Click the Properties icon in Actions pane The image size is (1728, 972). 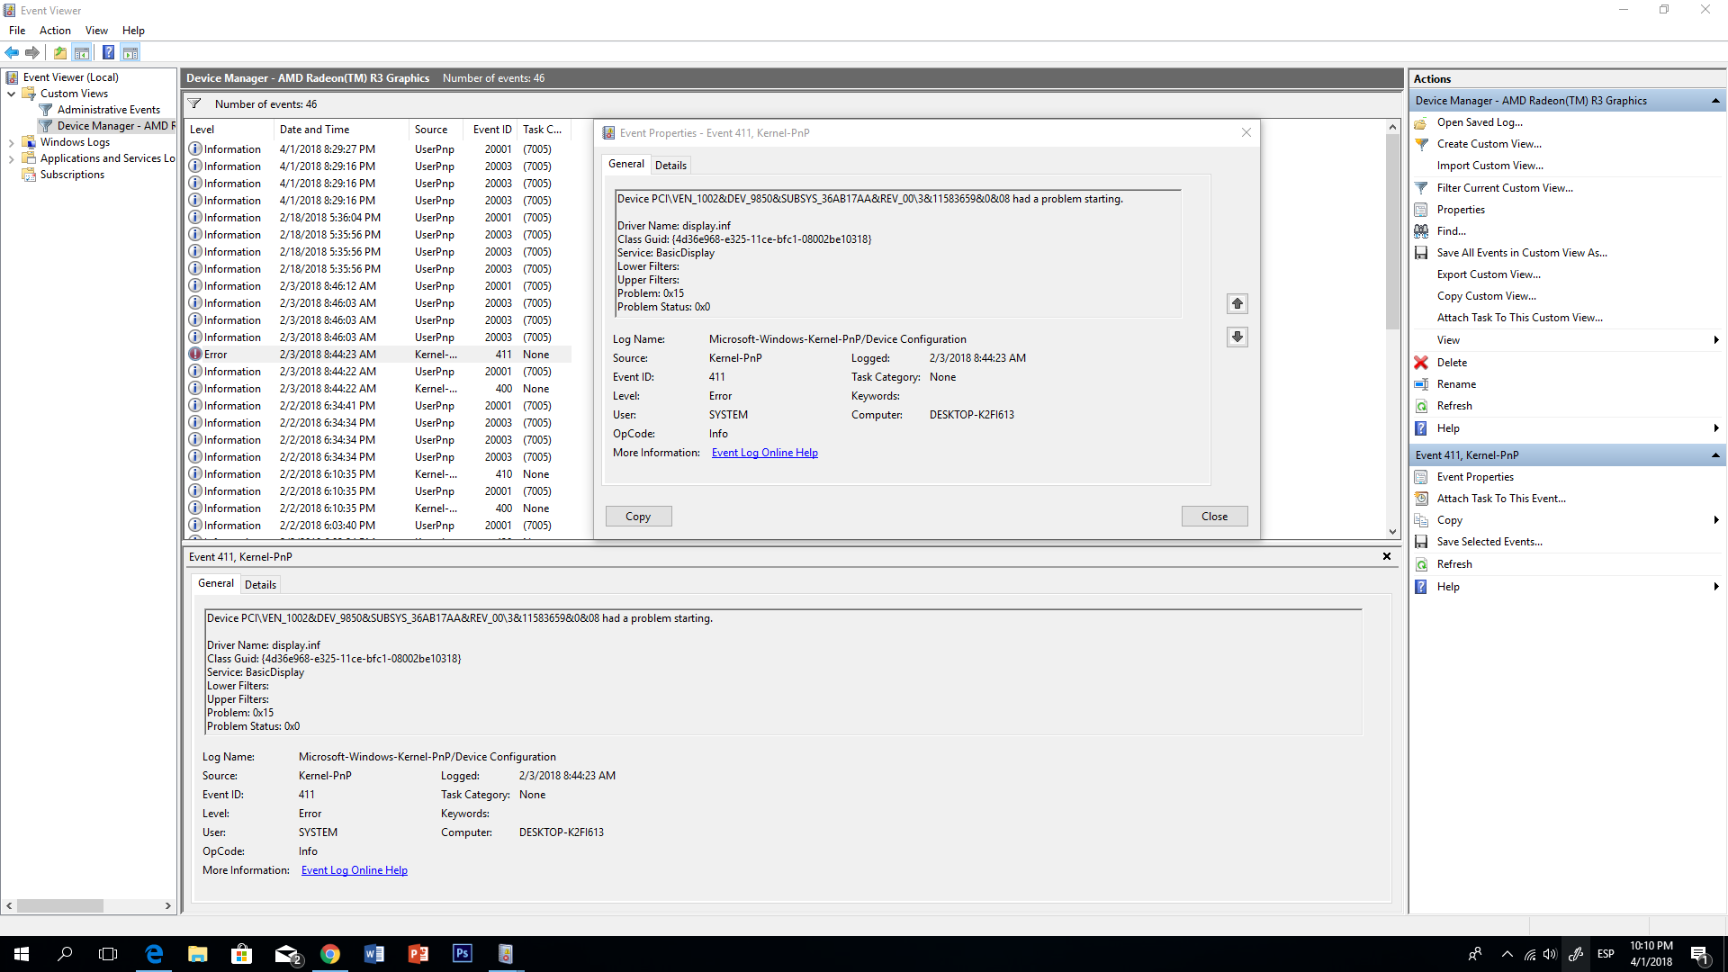coord(1421,210)
